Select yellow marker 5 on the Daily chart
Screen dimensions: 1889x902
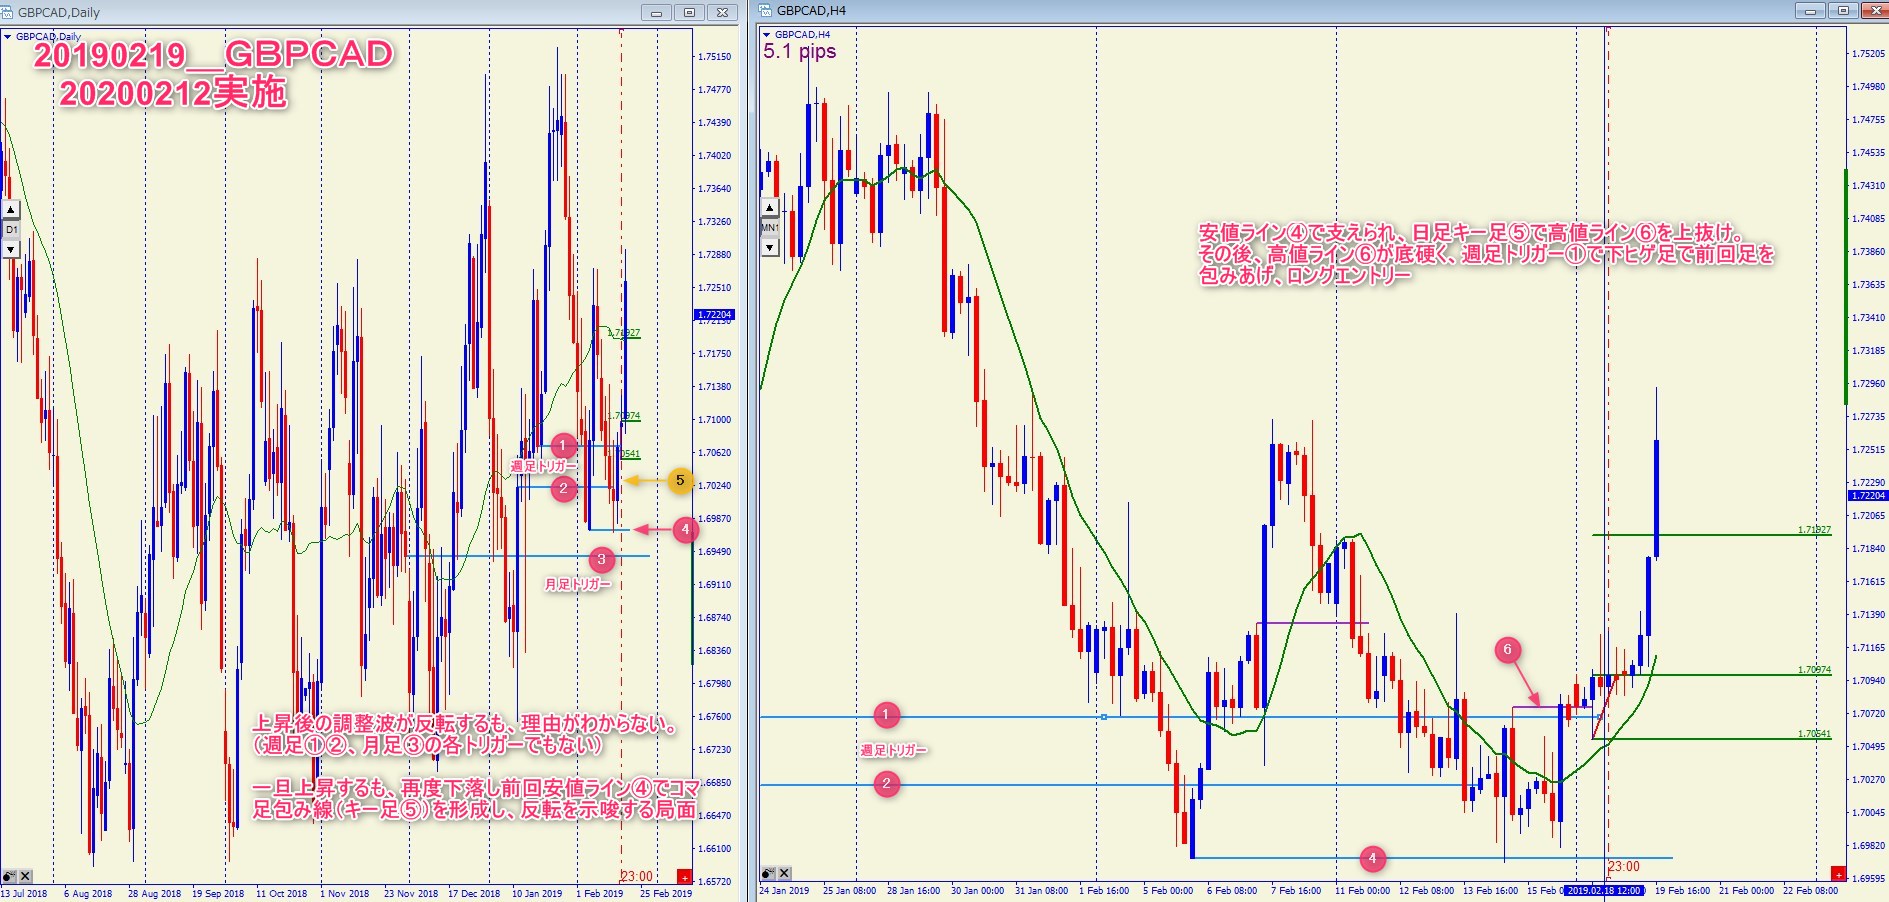(x=680, y=481)
